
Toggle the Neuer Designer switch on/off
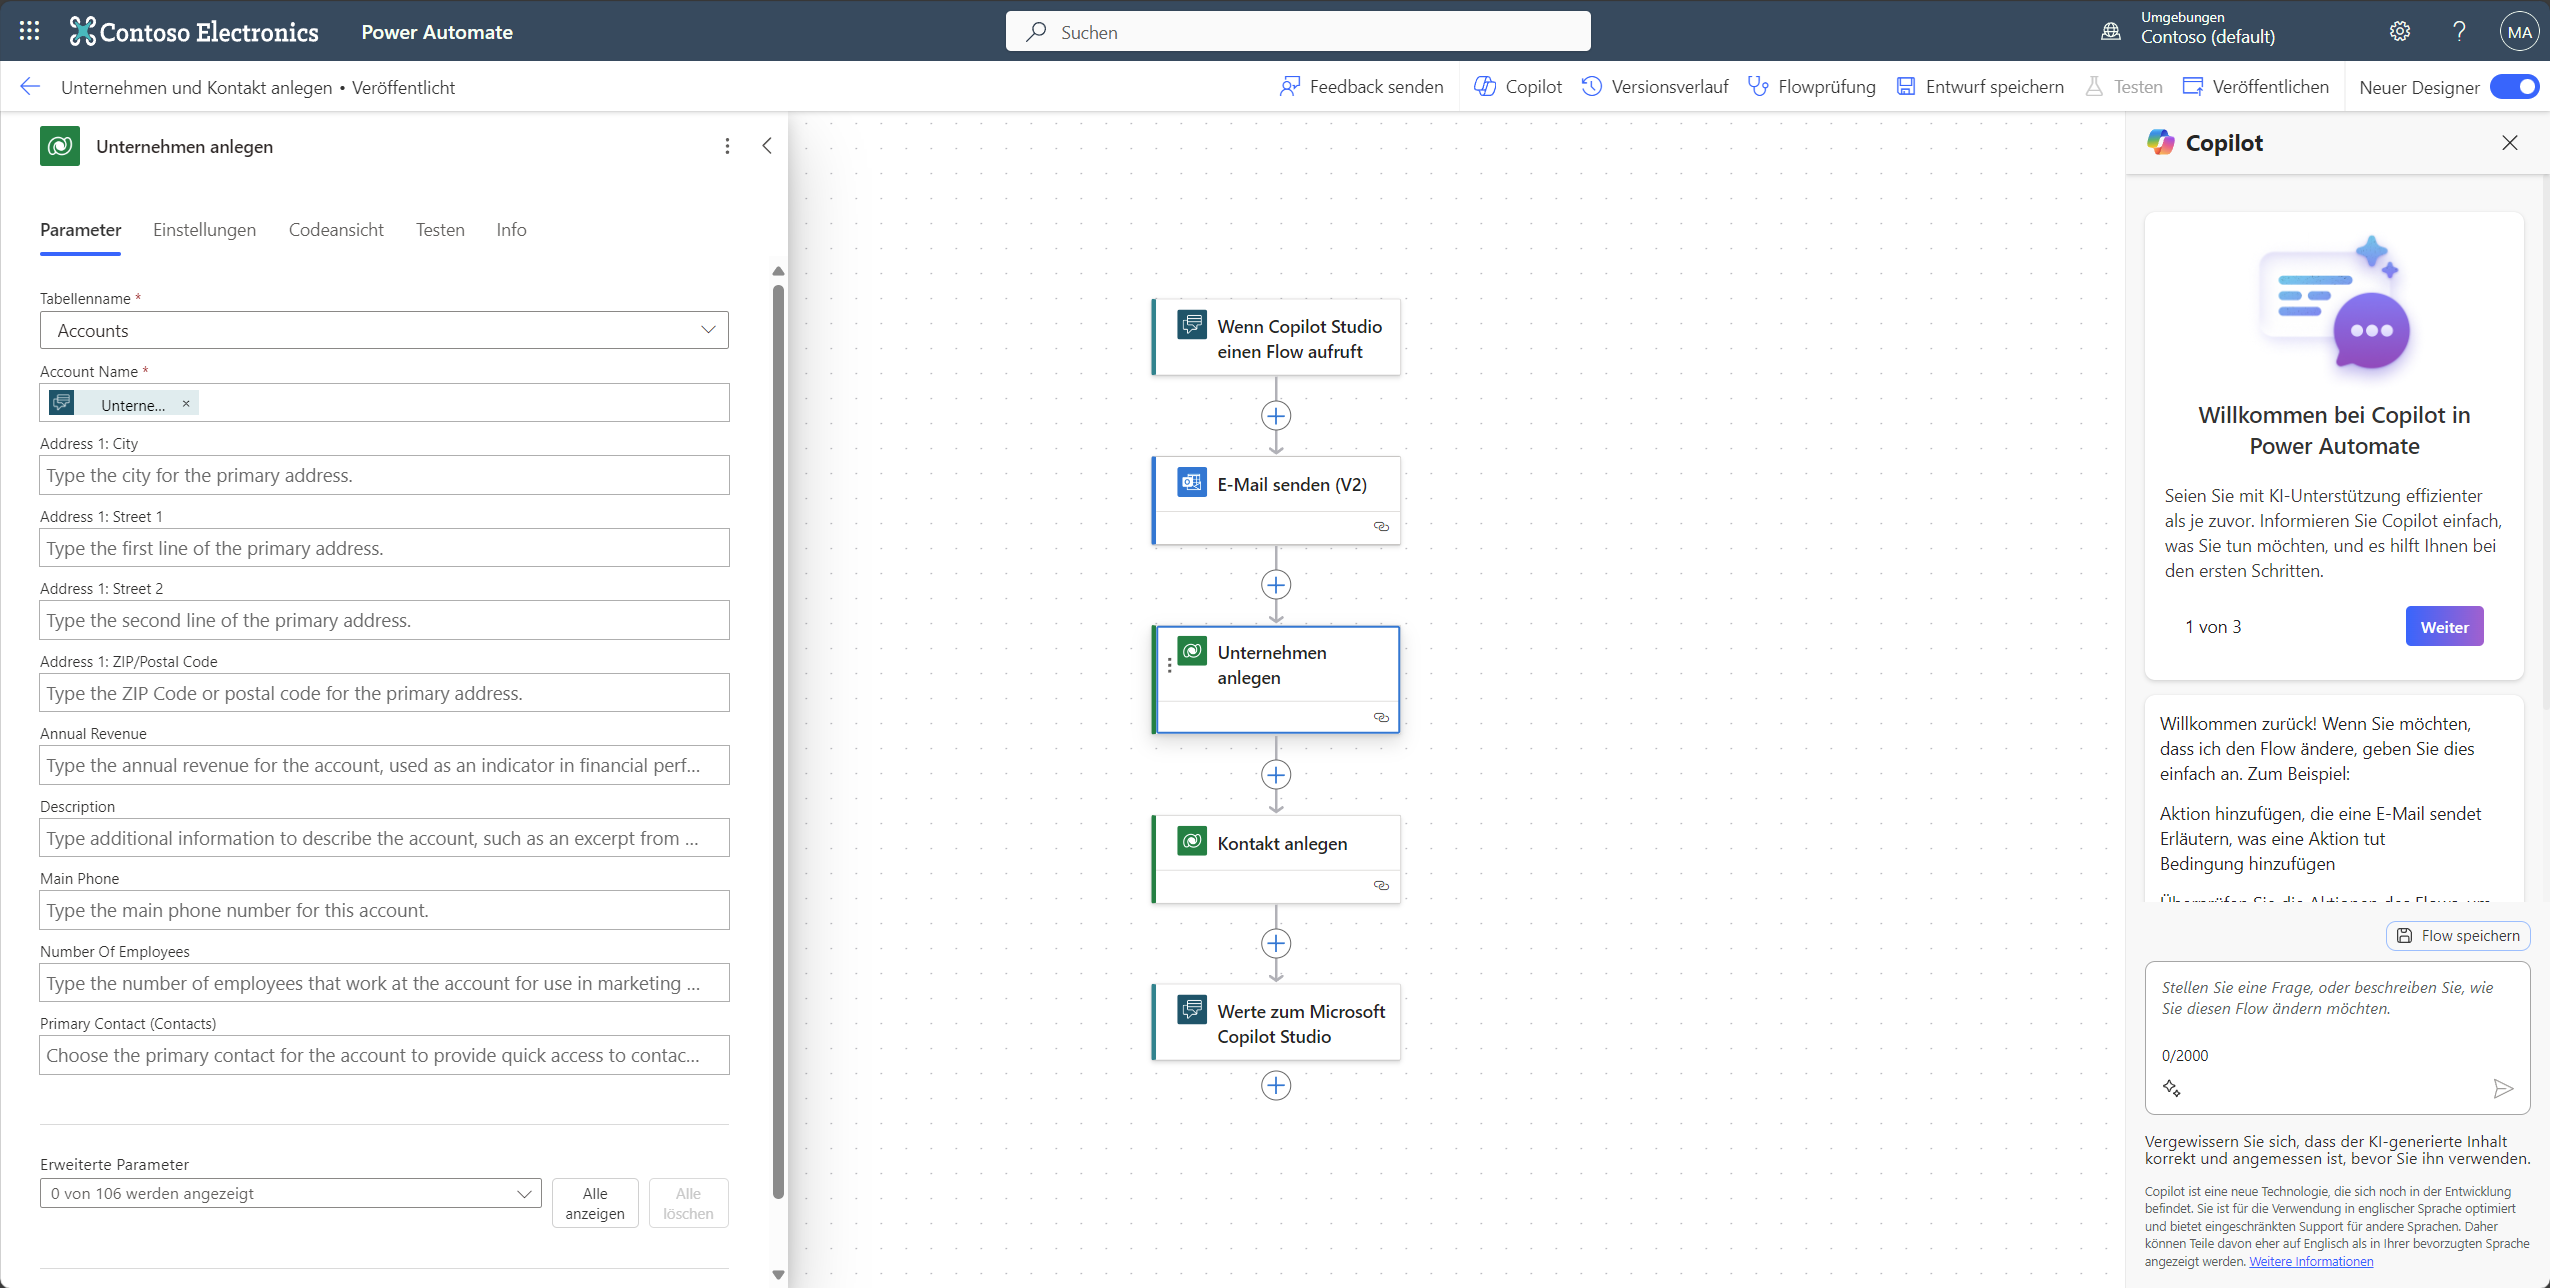pos(2516,87)
